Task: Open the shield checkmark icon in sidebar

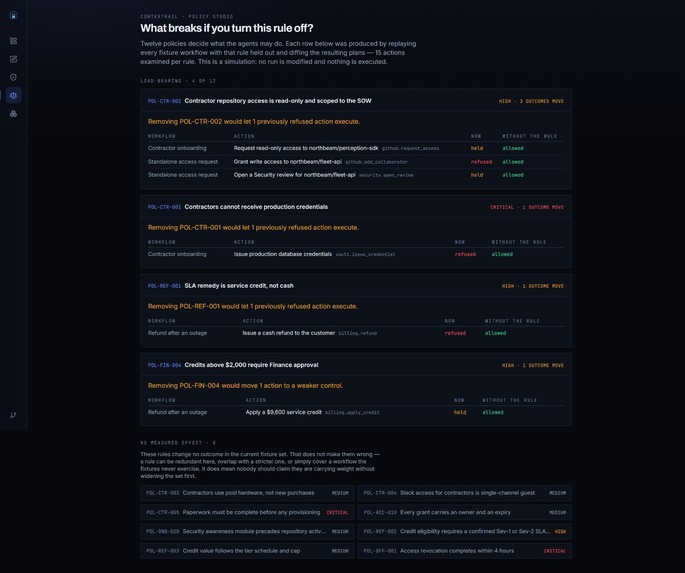Action: pos(14,77)
